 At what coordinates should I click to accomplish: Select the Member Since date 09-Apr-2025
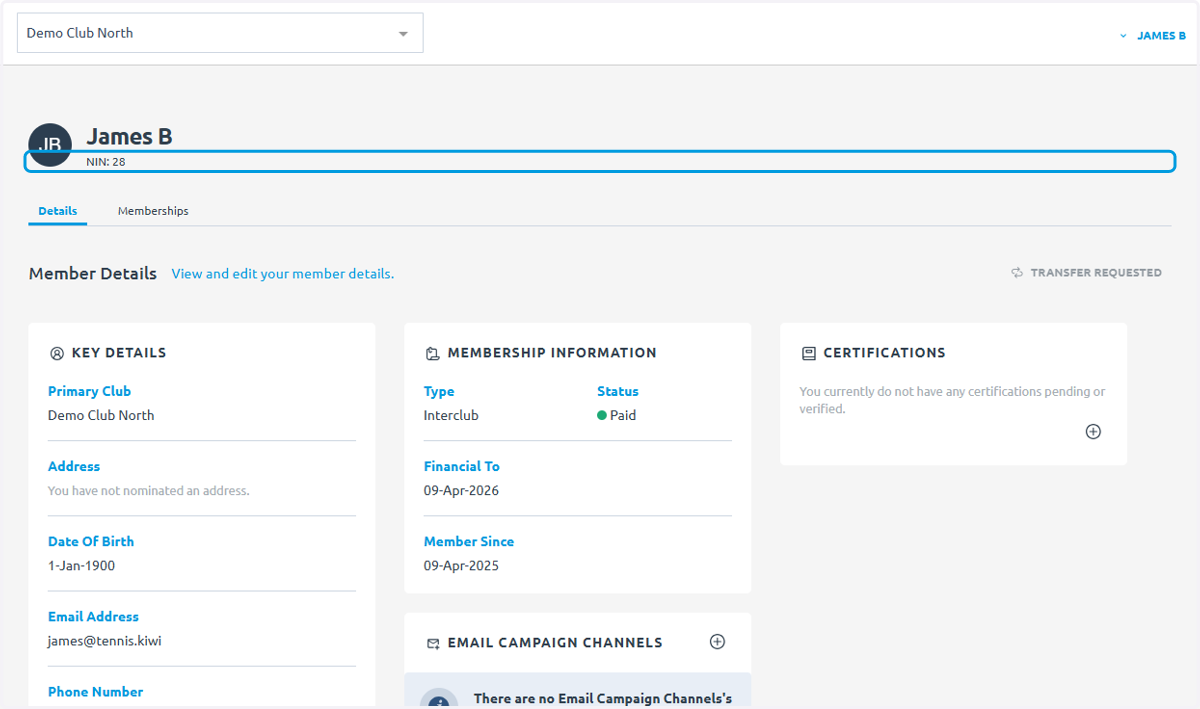(x=461, y=566)
